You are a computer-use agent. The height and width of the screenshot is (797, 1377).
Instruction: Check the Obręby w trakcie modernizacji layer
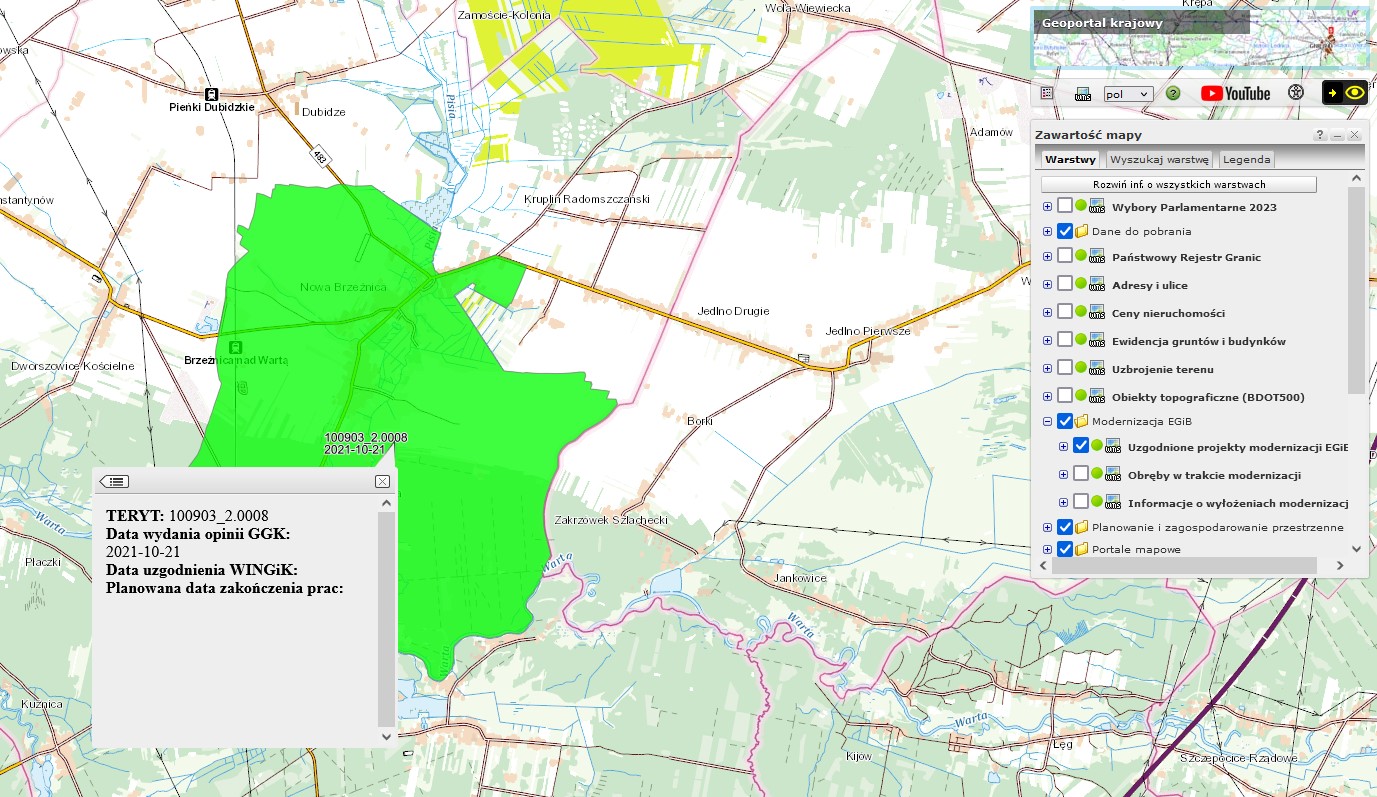(1081, 474)
